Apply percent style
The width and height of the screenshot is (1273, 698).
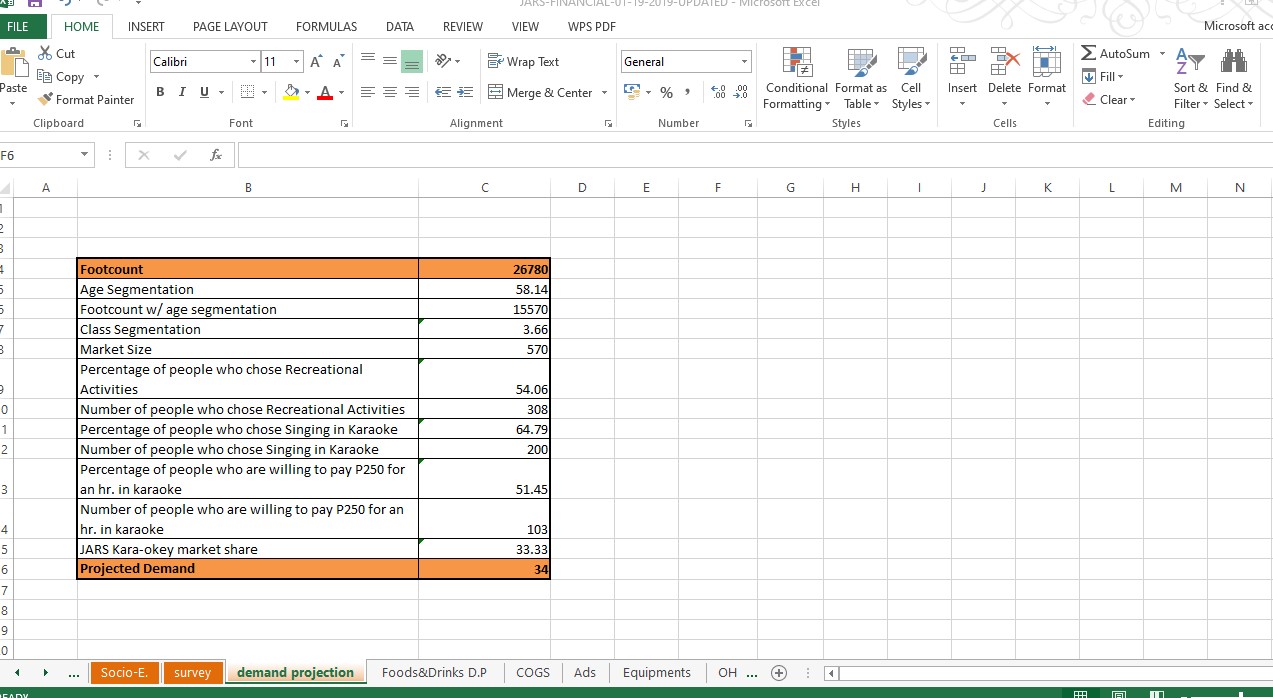pos(666,92)
